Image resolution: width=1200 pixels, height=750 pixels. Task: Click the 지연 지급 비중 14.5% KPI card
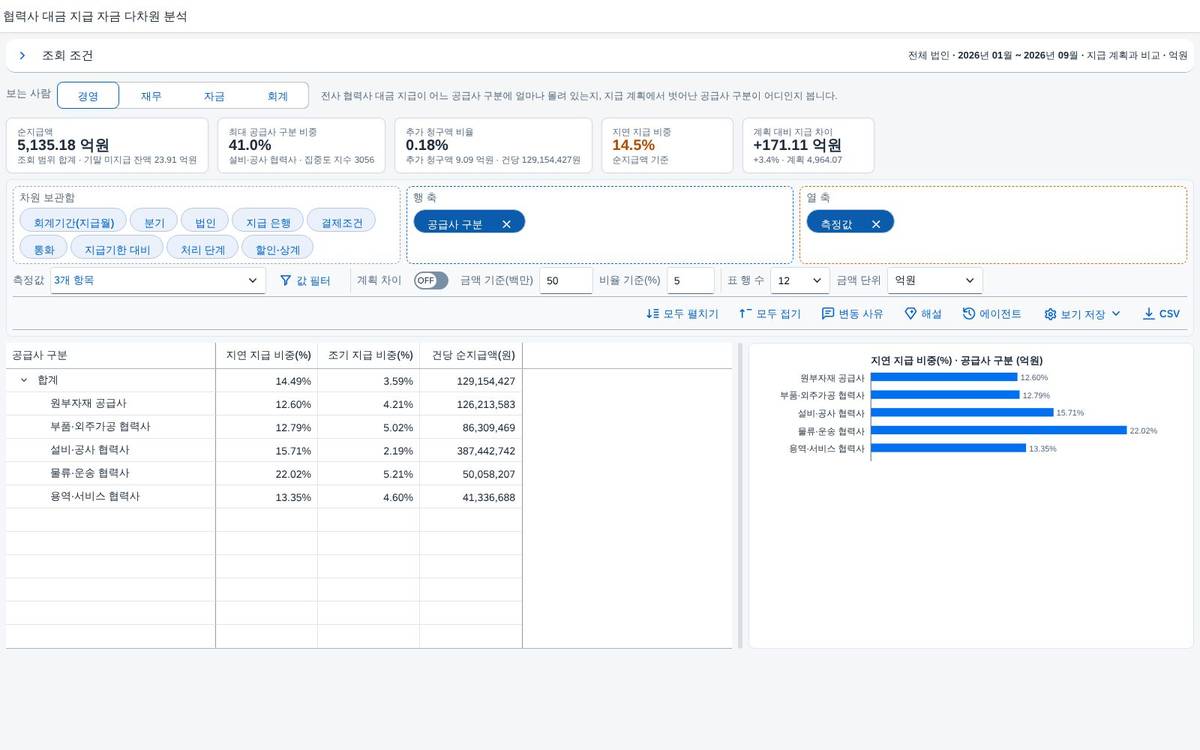668,145
